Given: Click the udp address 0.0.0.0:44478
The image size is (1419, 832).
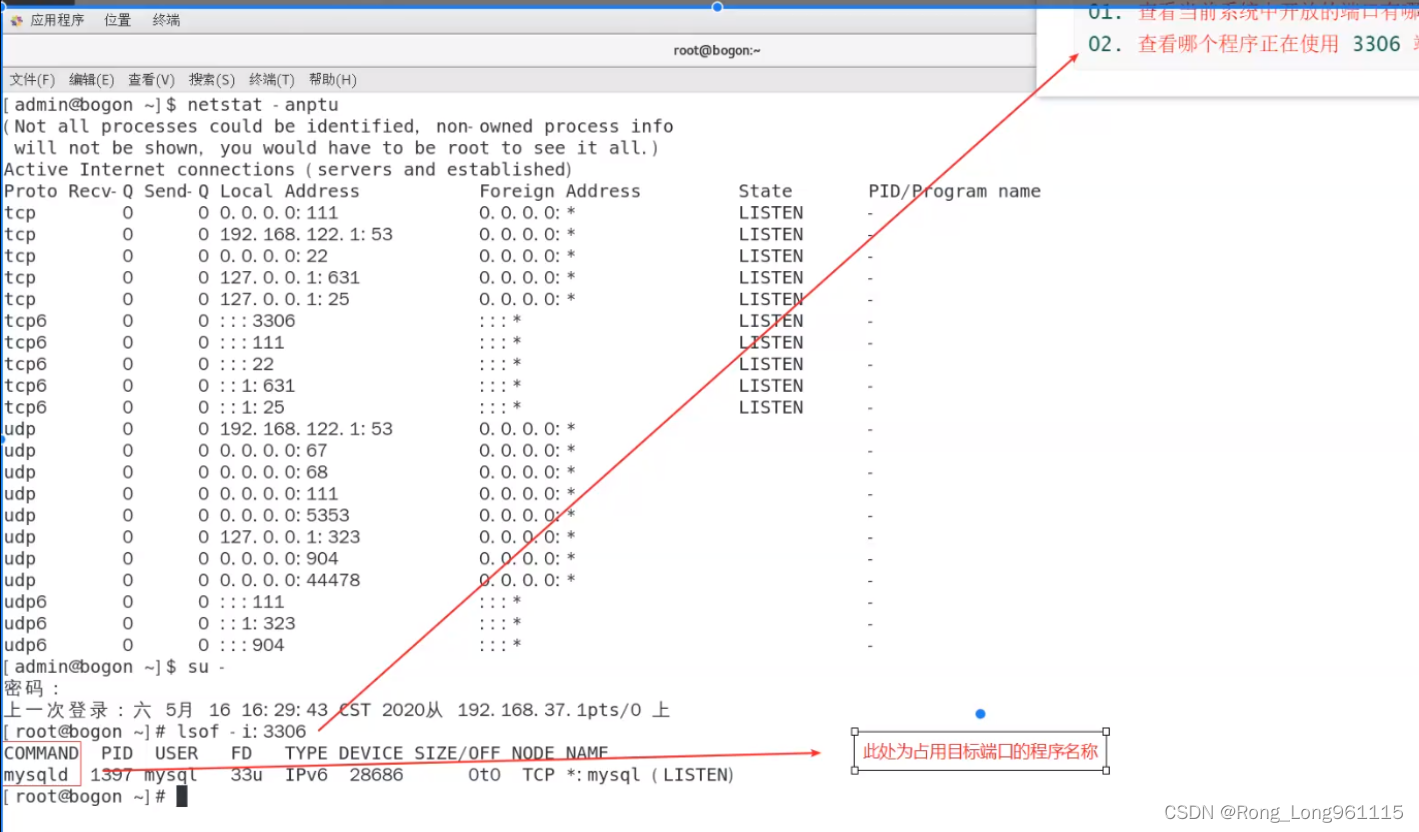Looking at the screenshot, I should [290, 580].
